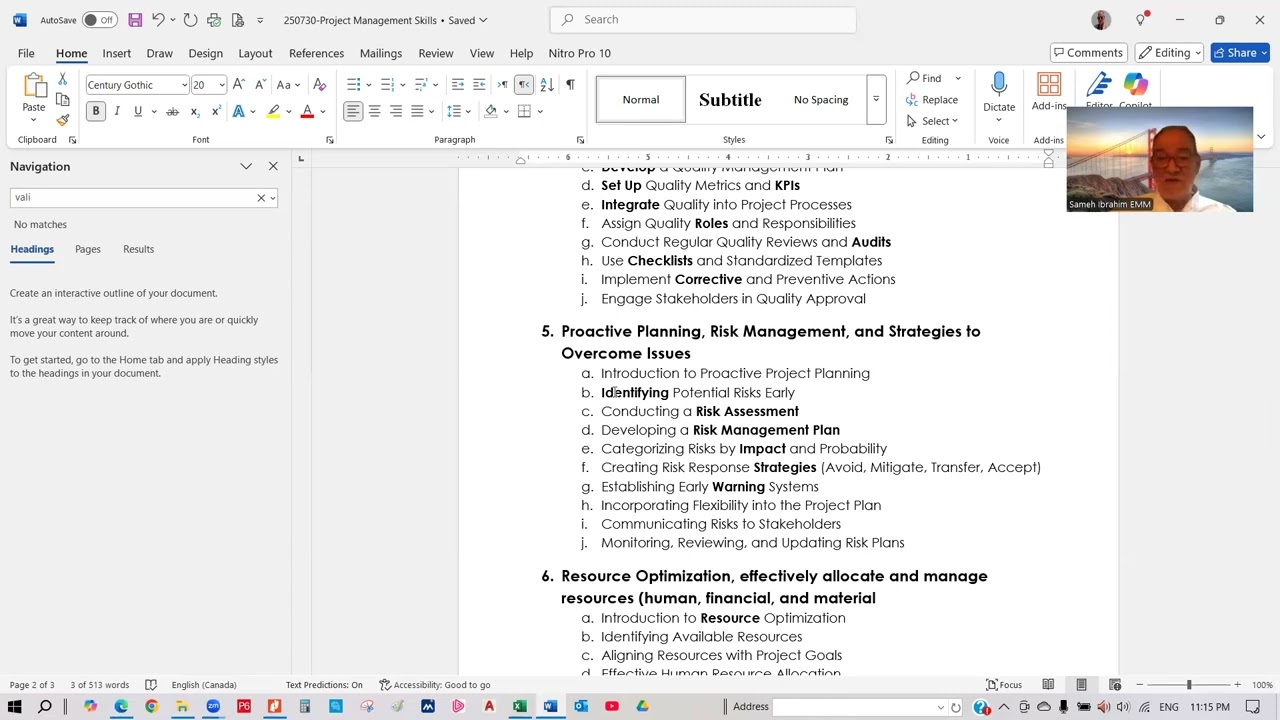Open the Editor ribbon icon
This screenshot has height=720, width=1280.
[1099, 86]
